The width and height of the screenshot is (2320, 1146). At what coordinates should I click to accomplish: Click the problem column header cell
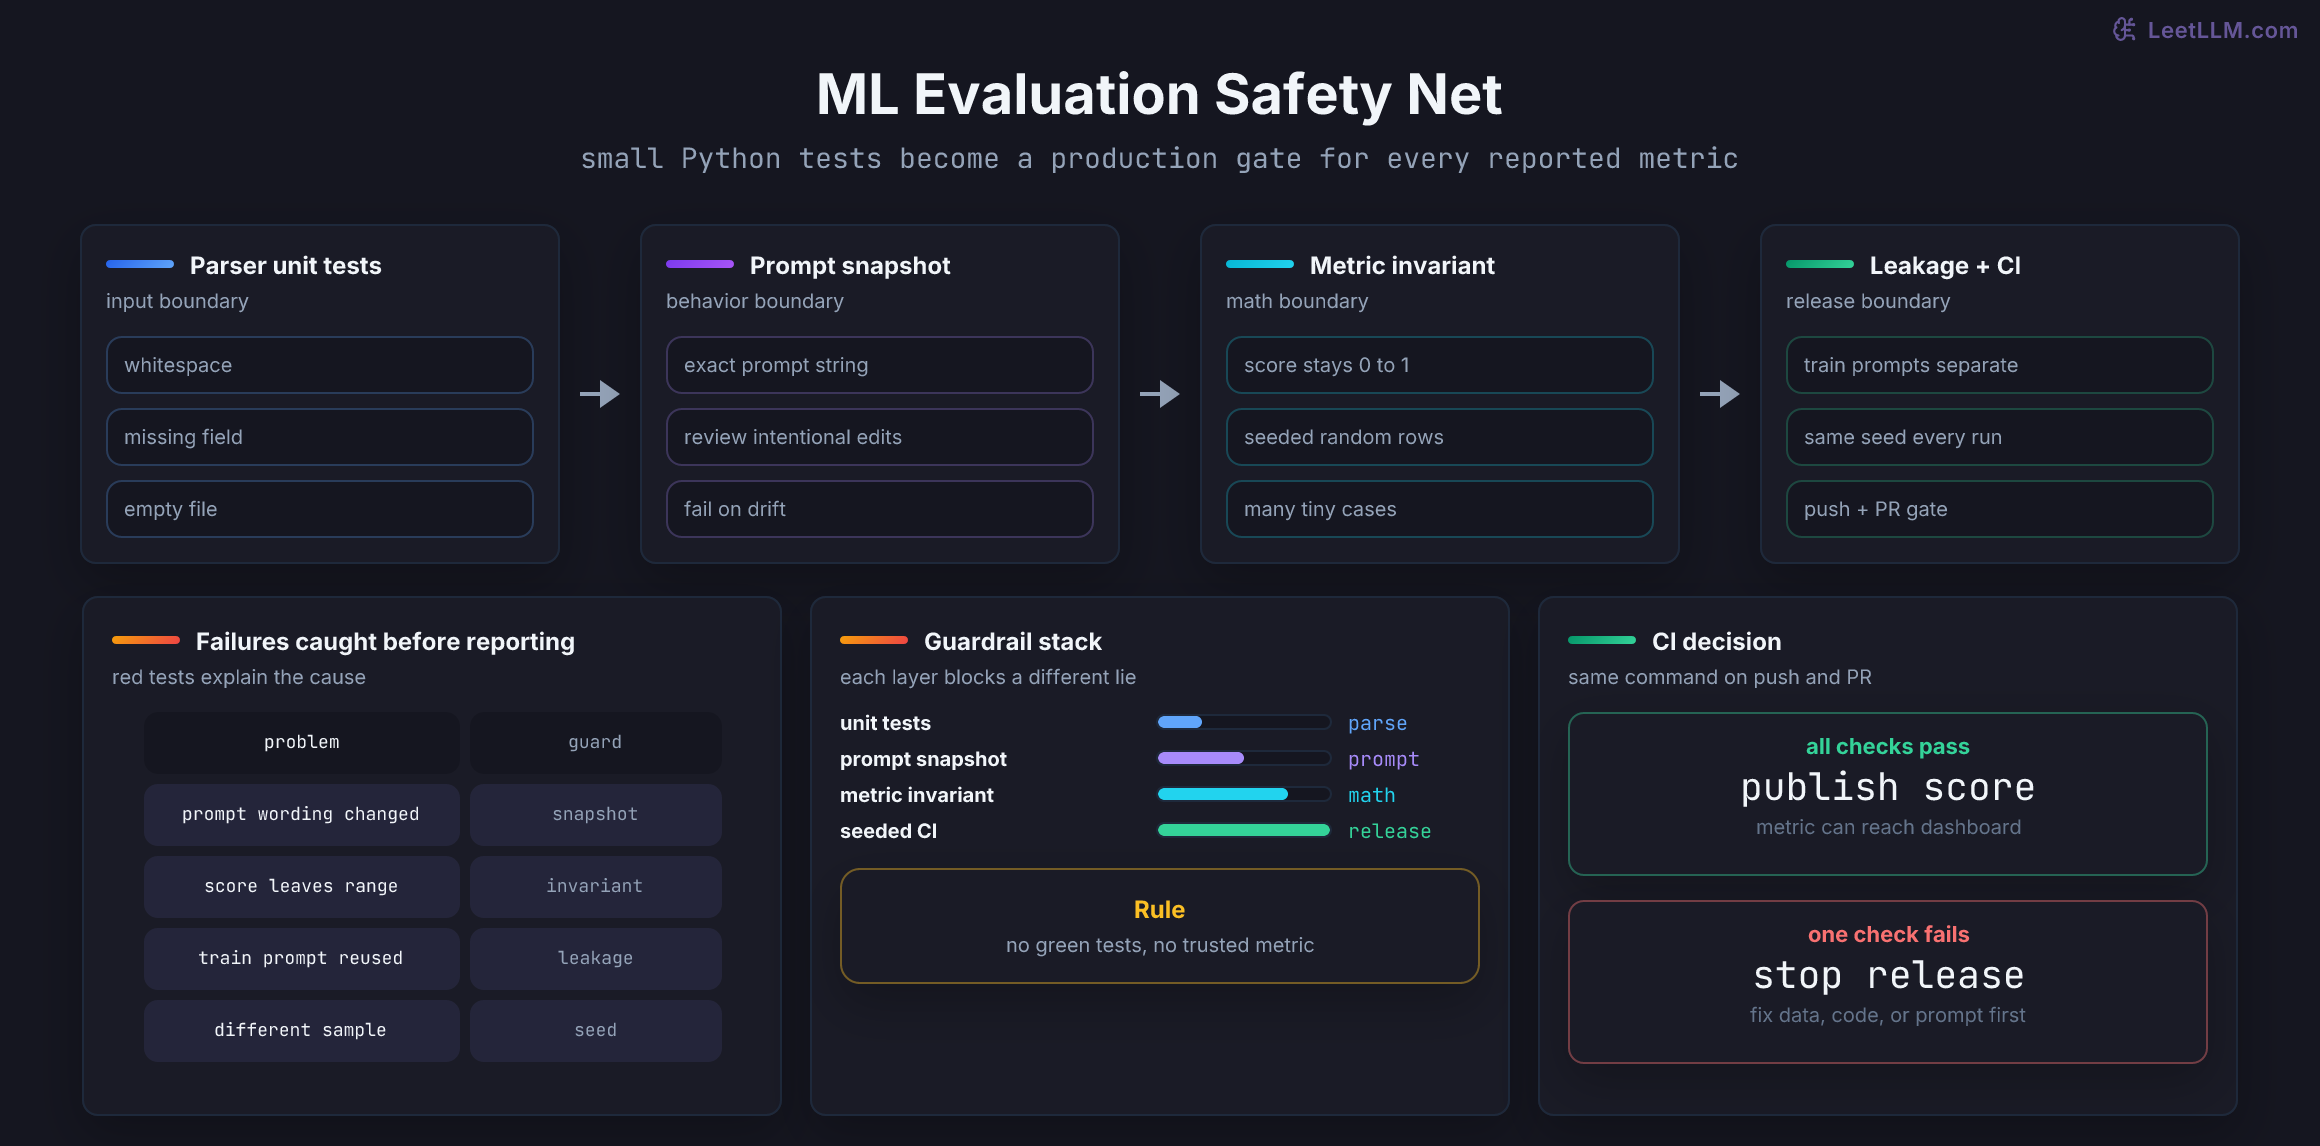[x=301, y=742]
